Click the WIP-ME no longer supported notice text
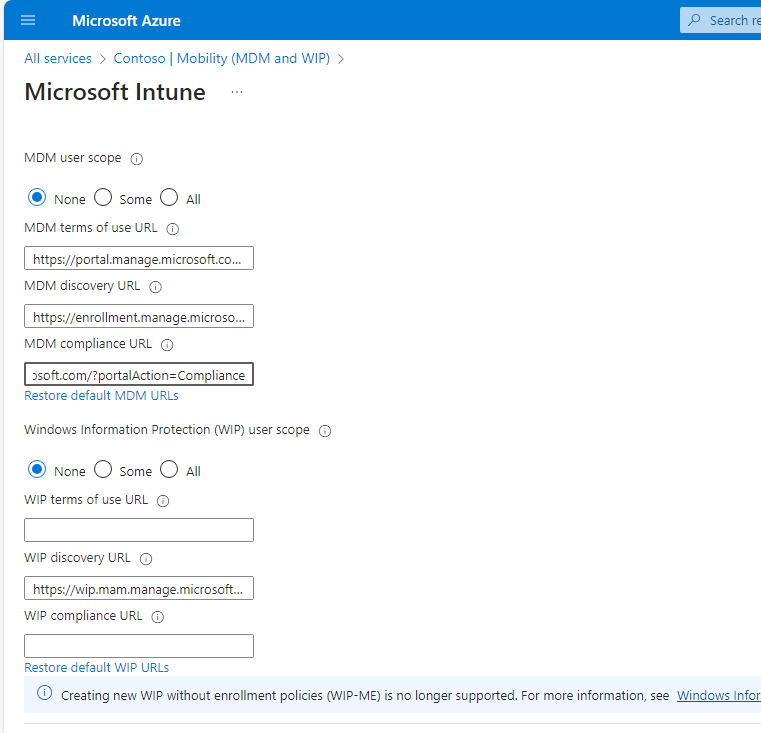This screenshot has width=761, height=733. tap(365, 696)
